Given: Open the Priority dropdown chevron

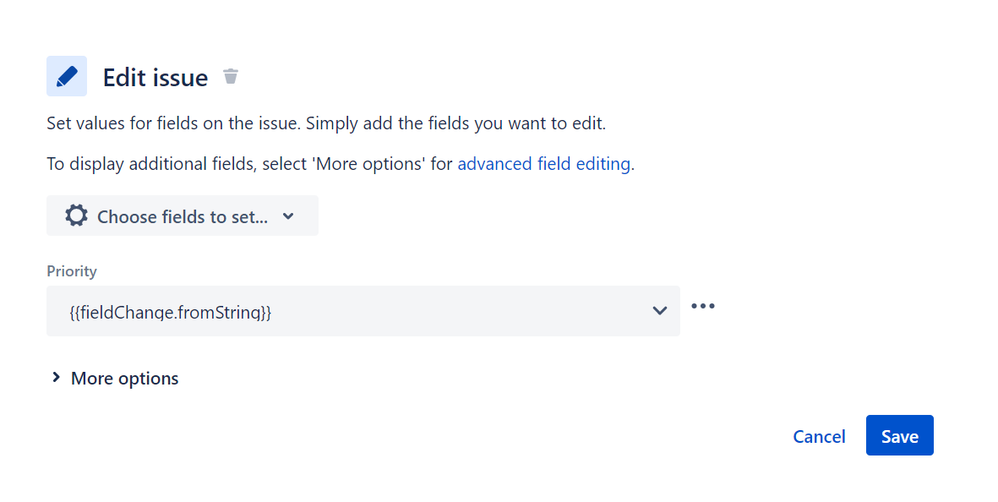Looking at the screenshot, I should pos(659,311).
